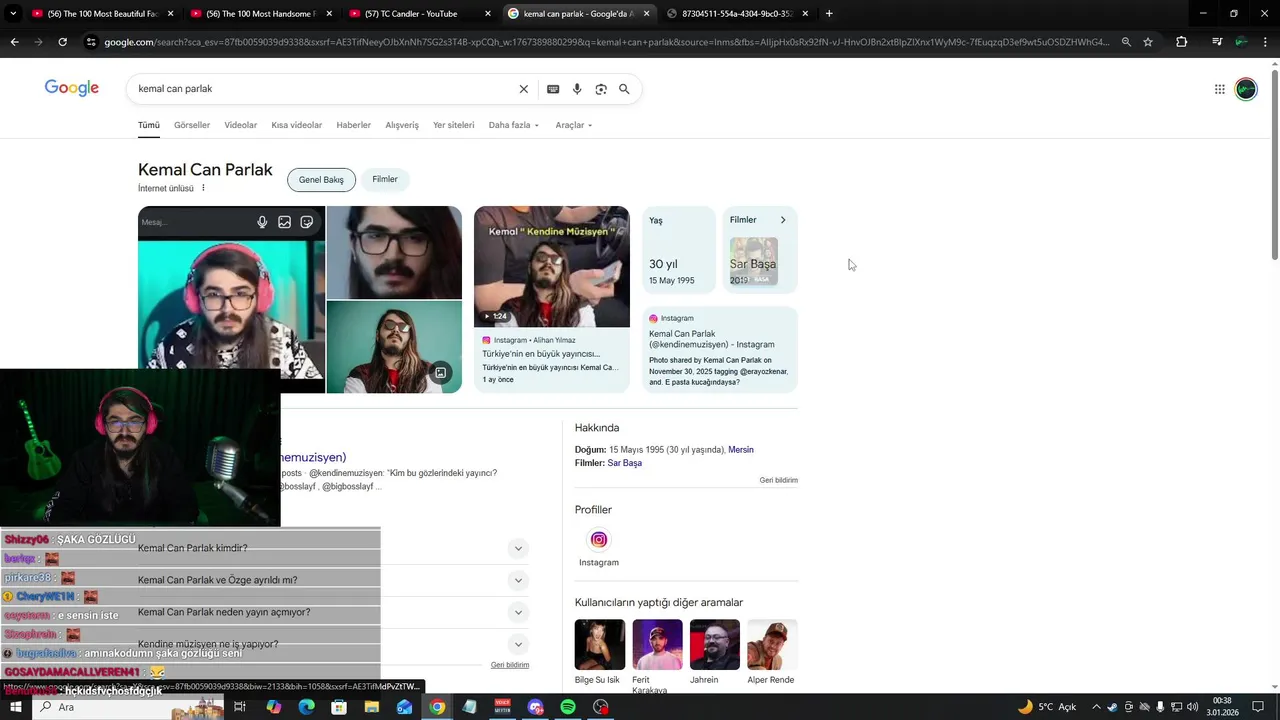1280x720 pixels.
Task: Expand 'Kendine müzisyen ne iş yapıyor?'
Action: pyautogui.click(x=518, y=644)
